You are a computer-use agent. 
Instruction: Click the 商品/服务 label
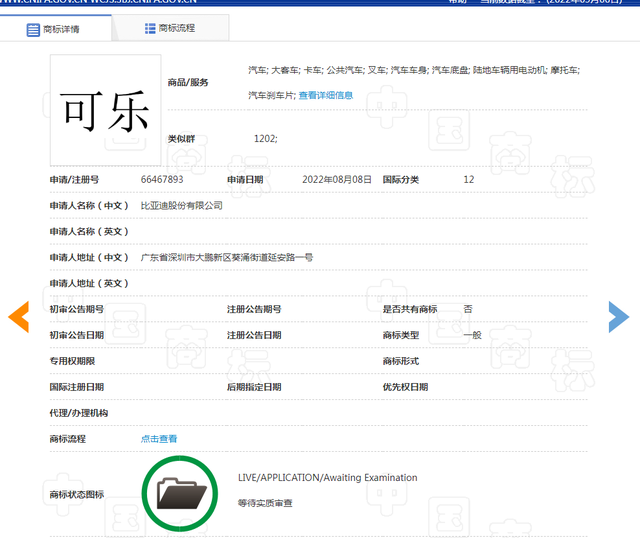(188, 82)
